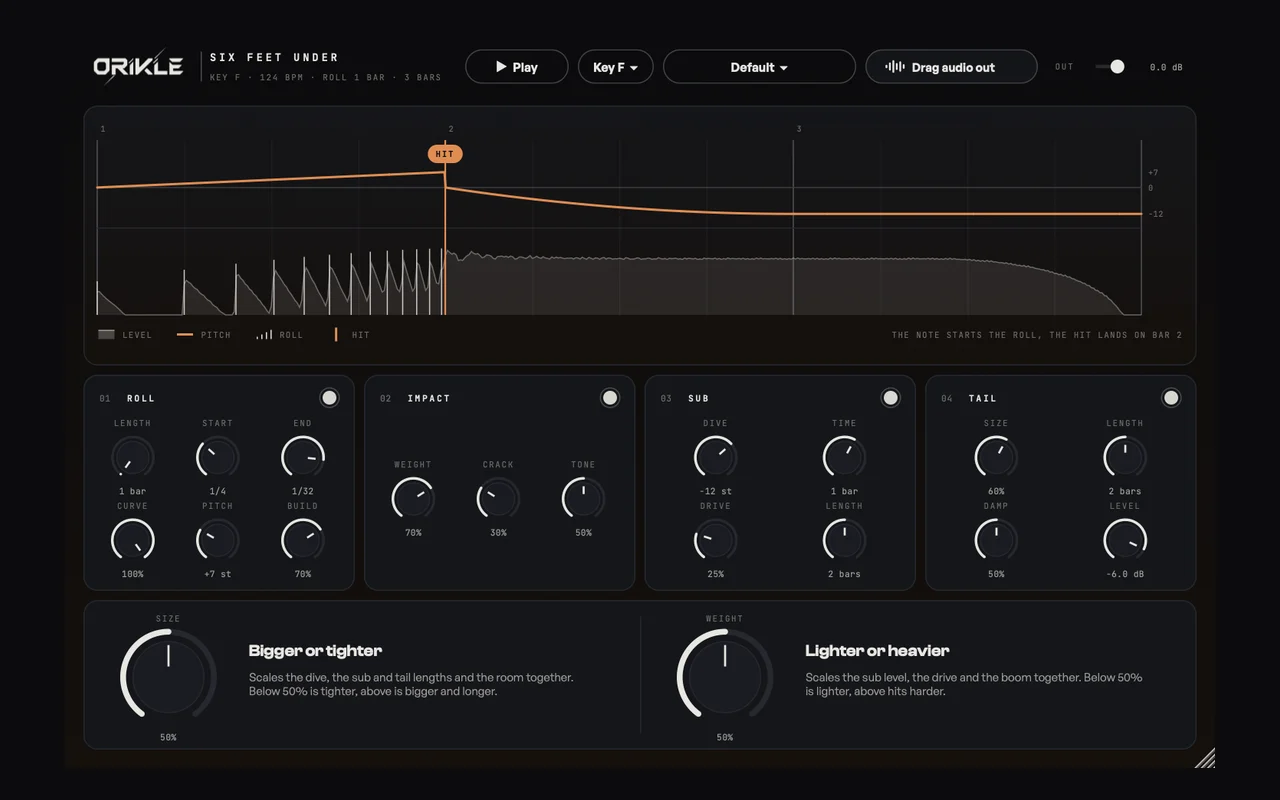Click the Drag audio out button

click(x=951, y=67)
